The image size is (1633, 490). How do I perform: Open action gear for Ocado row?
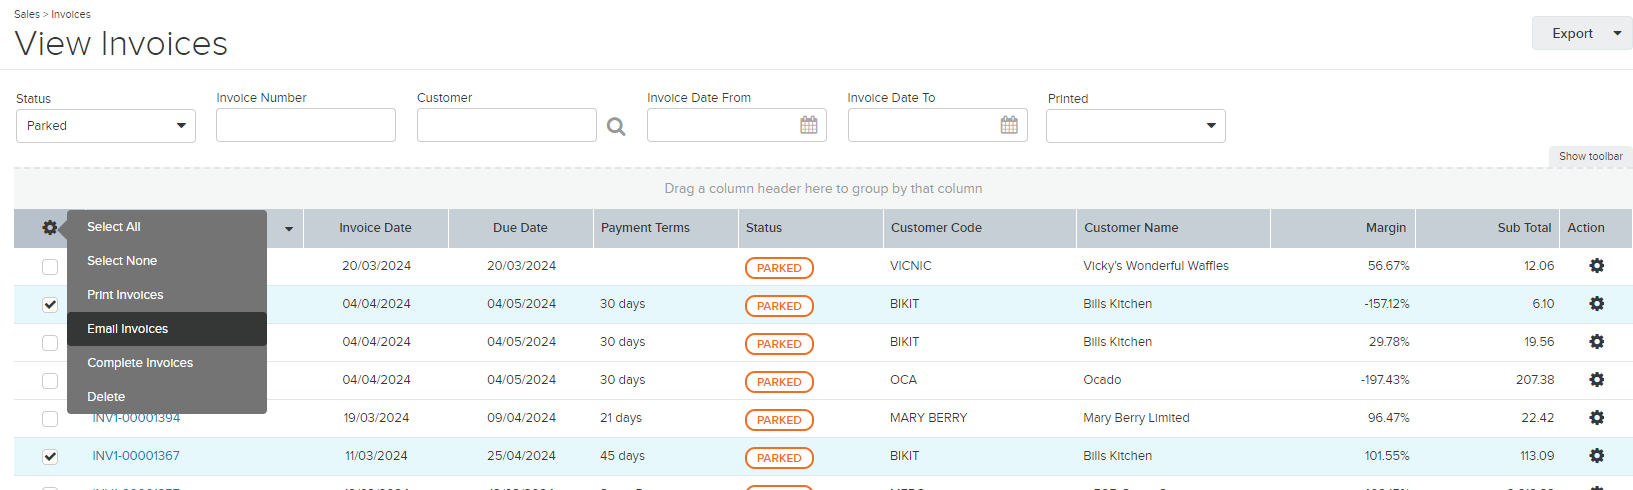pos(1597,380)
